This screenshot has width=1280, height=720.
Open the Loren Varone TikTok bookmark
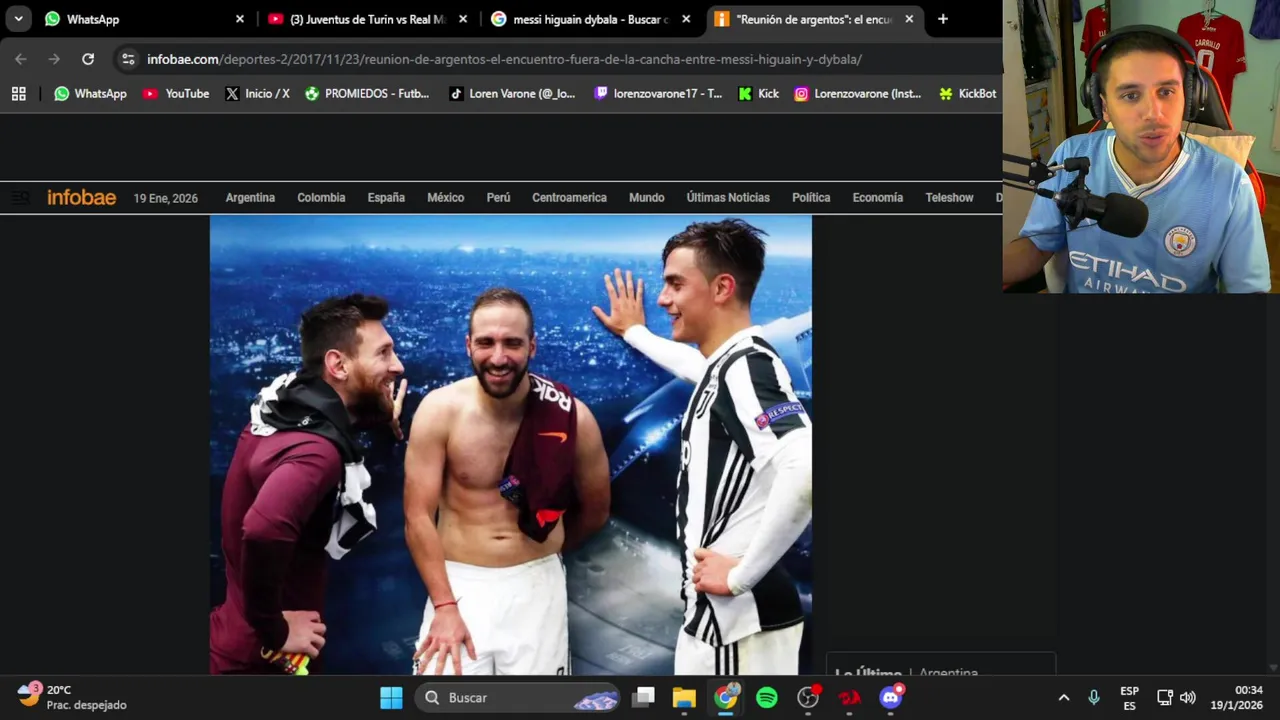(512, 93)
